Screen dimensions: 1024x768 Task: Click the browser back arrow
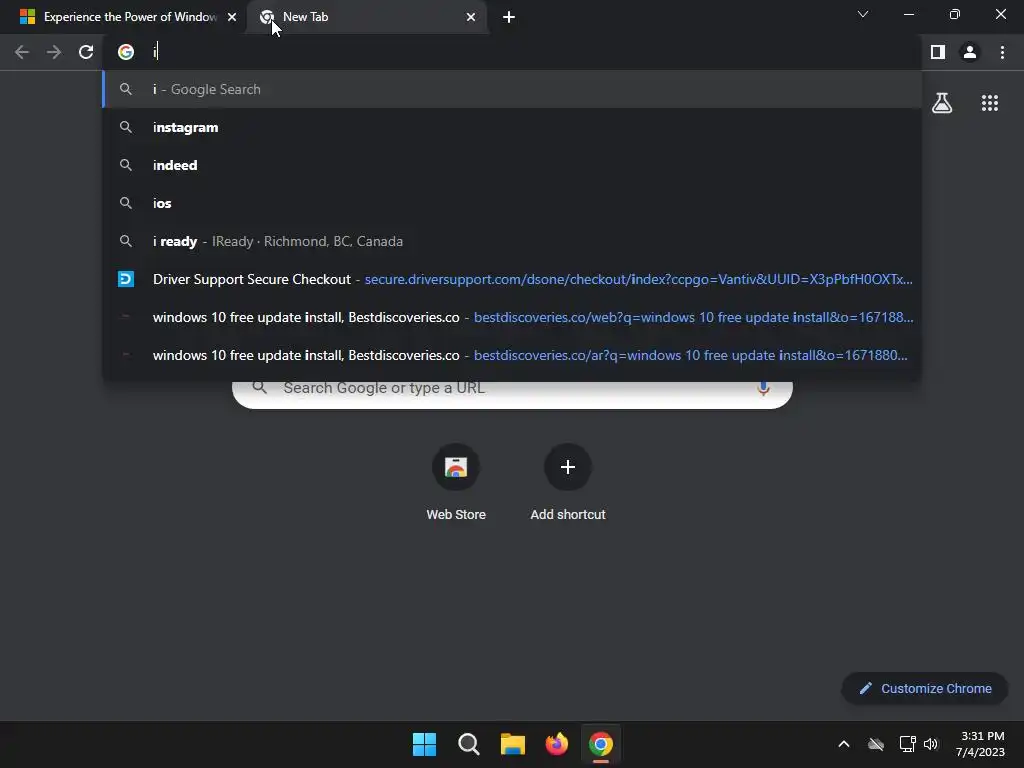[x=22, y=52]
